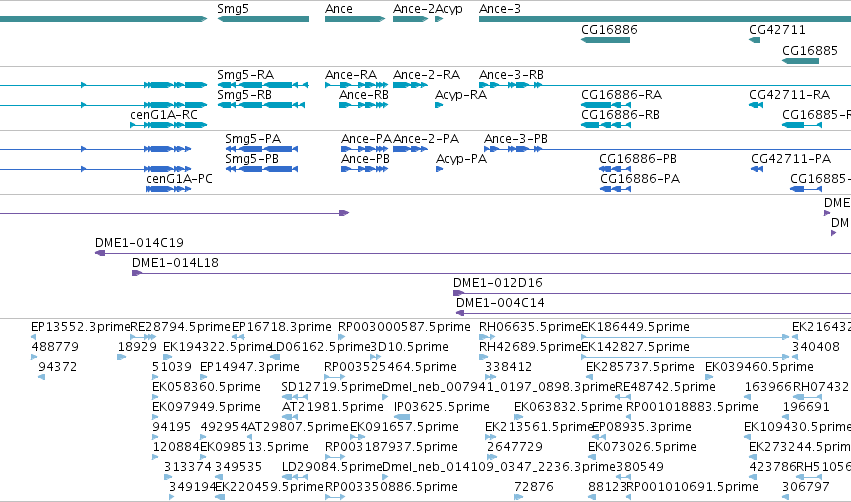851x502 pixels.
Task: Click the cenG1A-PC CDS label
Action: pos(179,179)
